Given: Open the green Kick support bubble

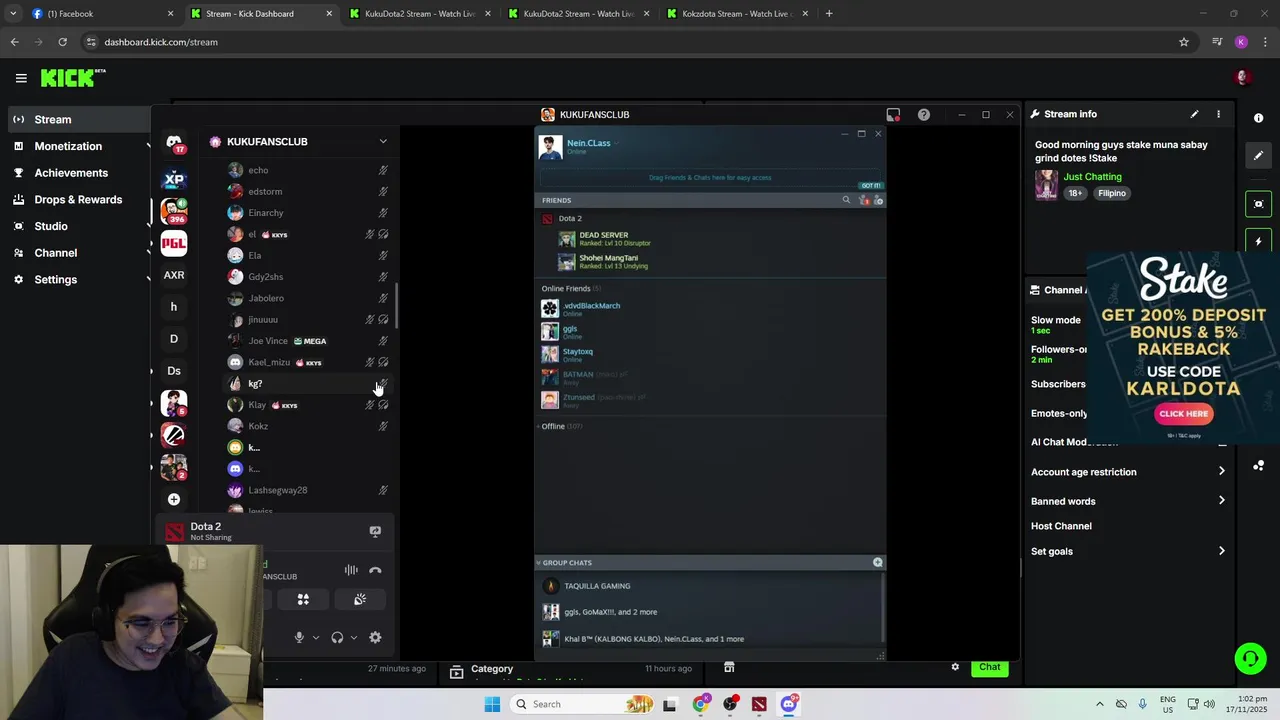Looking at the screenshot, I should pyautogui.click(x=1250, y=658).
